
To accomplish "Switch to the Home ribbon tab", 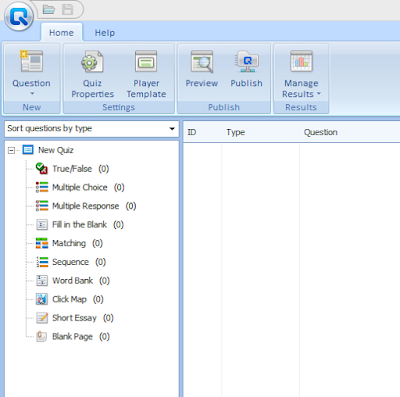I will tap(61, 33).
